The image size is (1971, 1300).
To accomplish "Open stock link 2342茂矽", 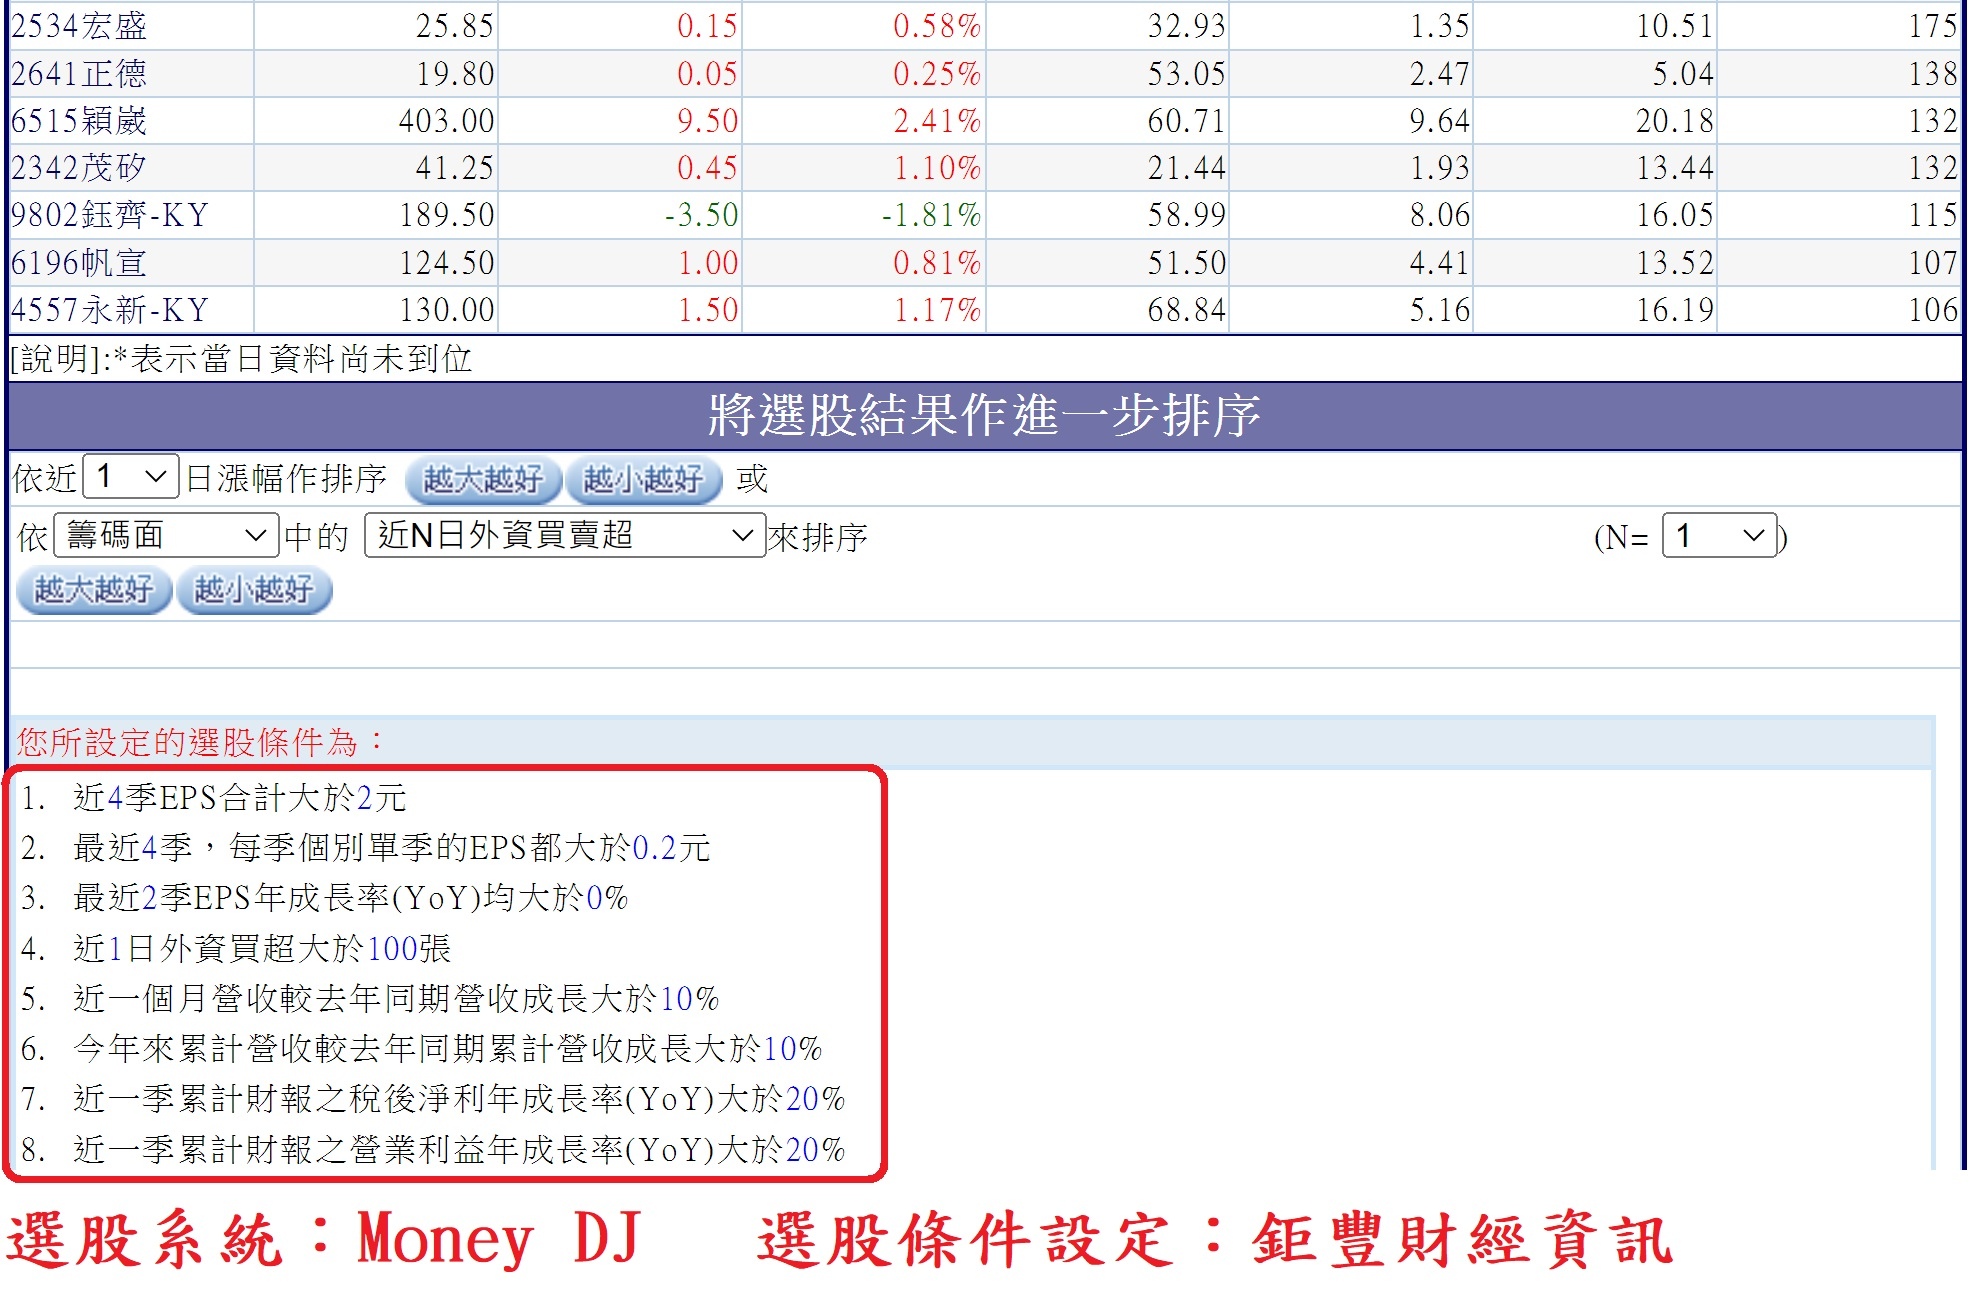I will [x=79, y=168].
